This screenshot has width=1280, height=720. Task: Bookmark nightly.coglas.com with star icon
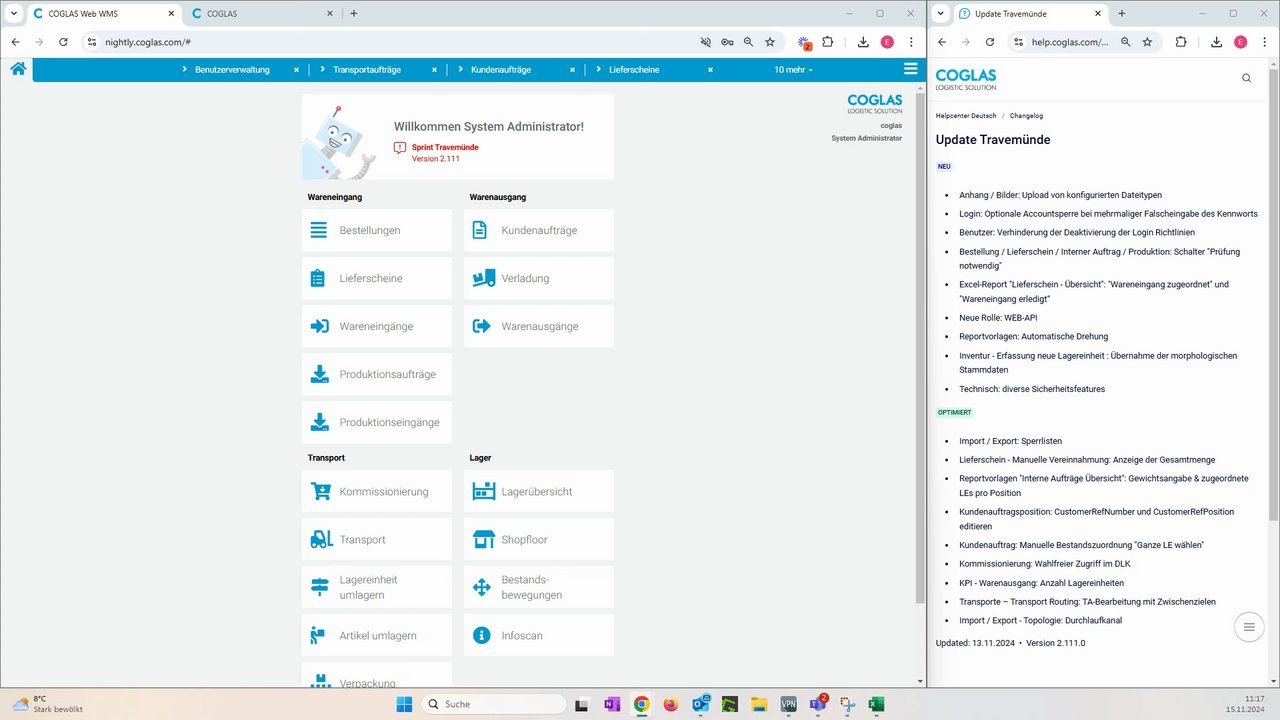770,42
